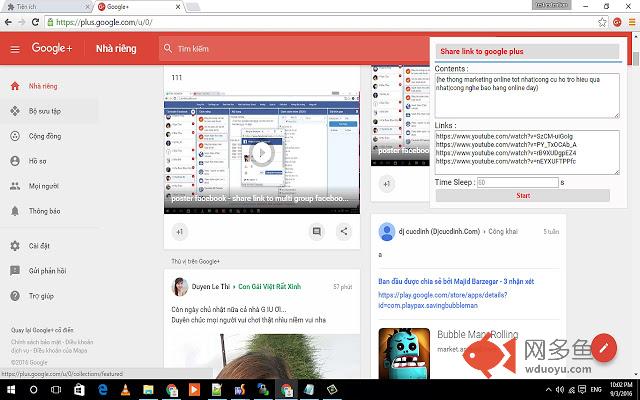
Task: Click the Start button in share popup
Action: pyautogui.click(x=523, y=196)
